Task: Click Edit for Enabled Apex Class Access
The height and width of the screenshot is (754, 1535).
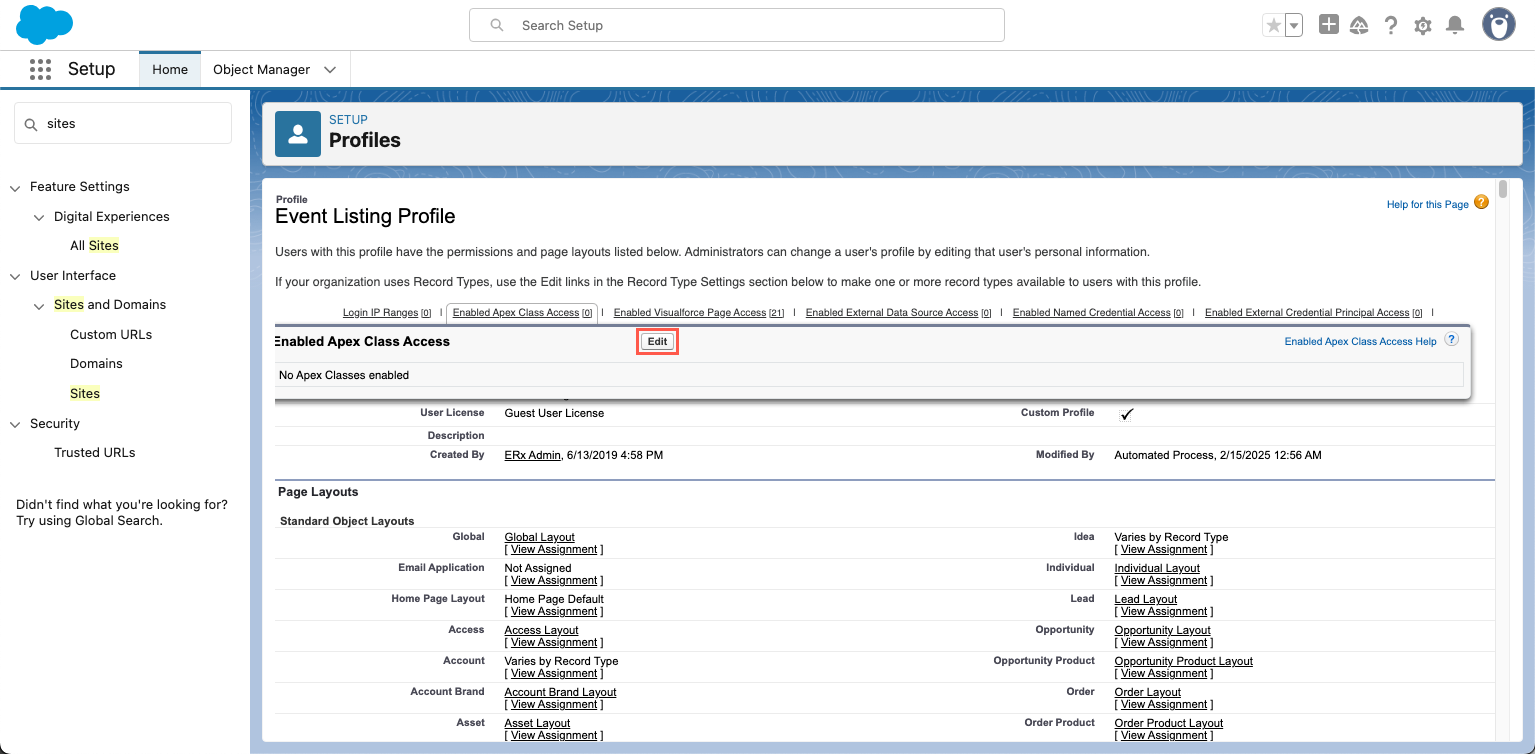Action: tap(657, 342)
